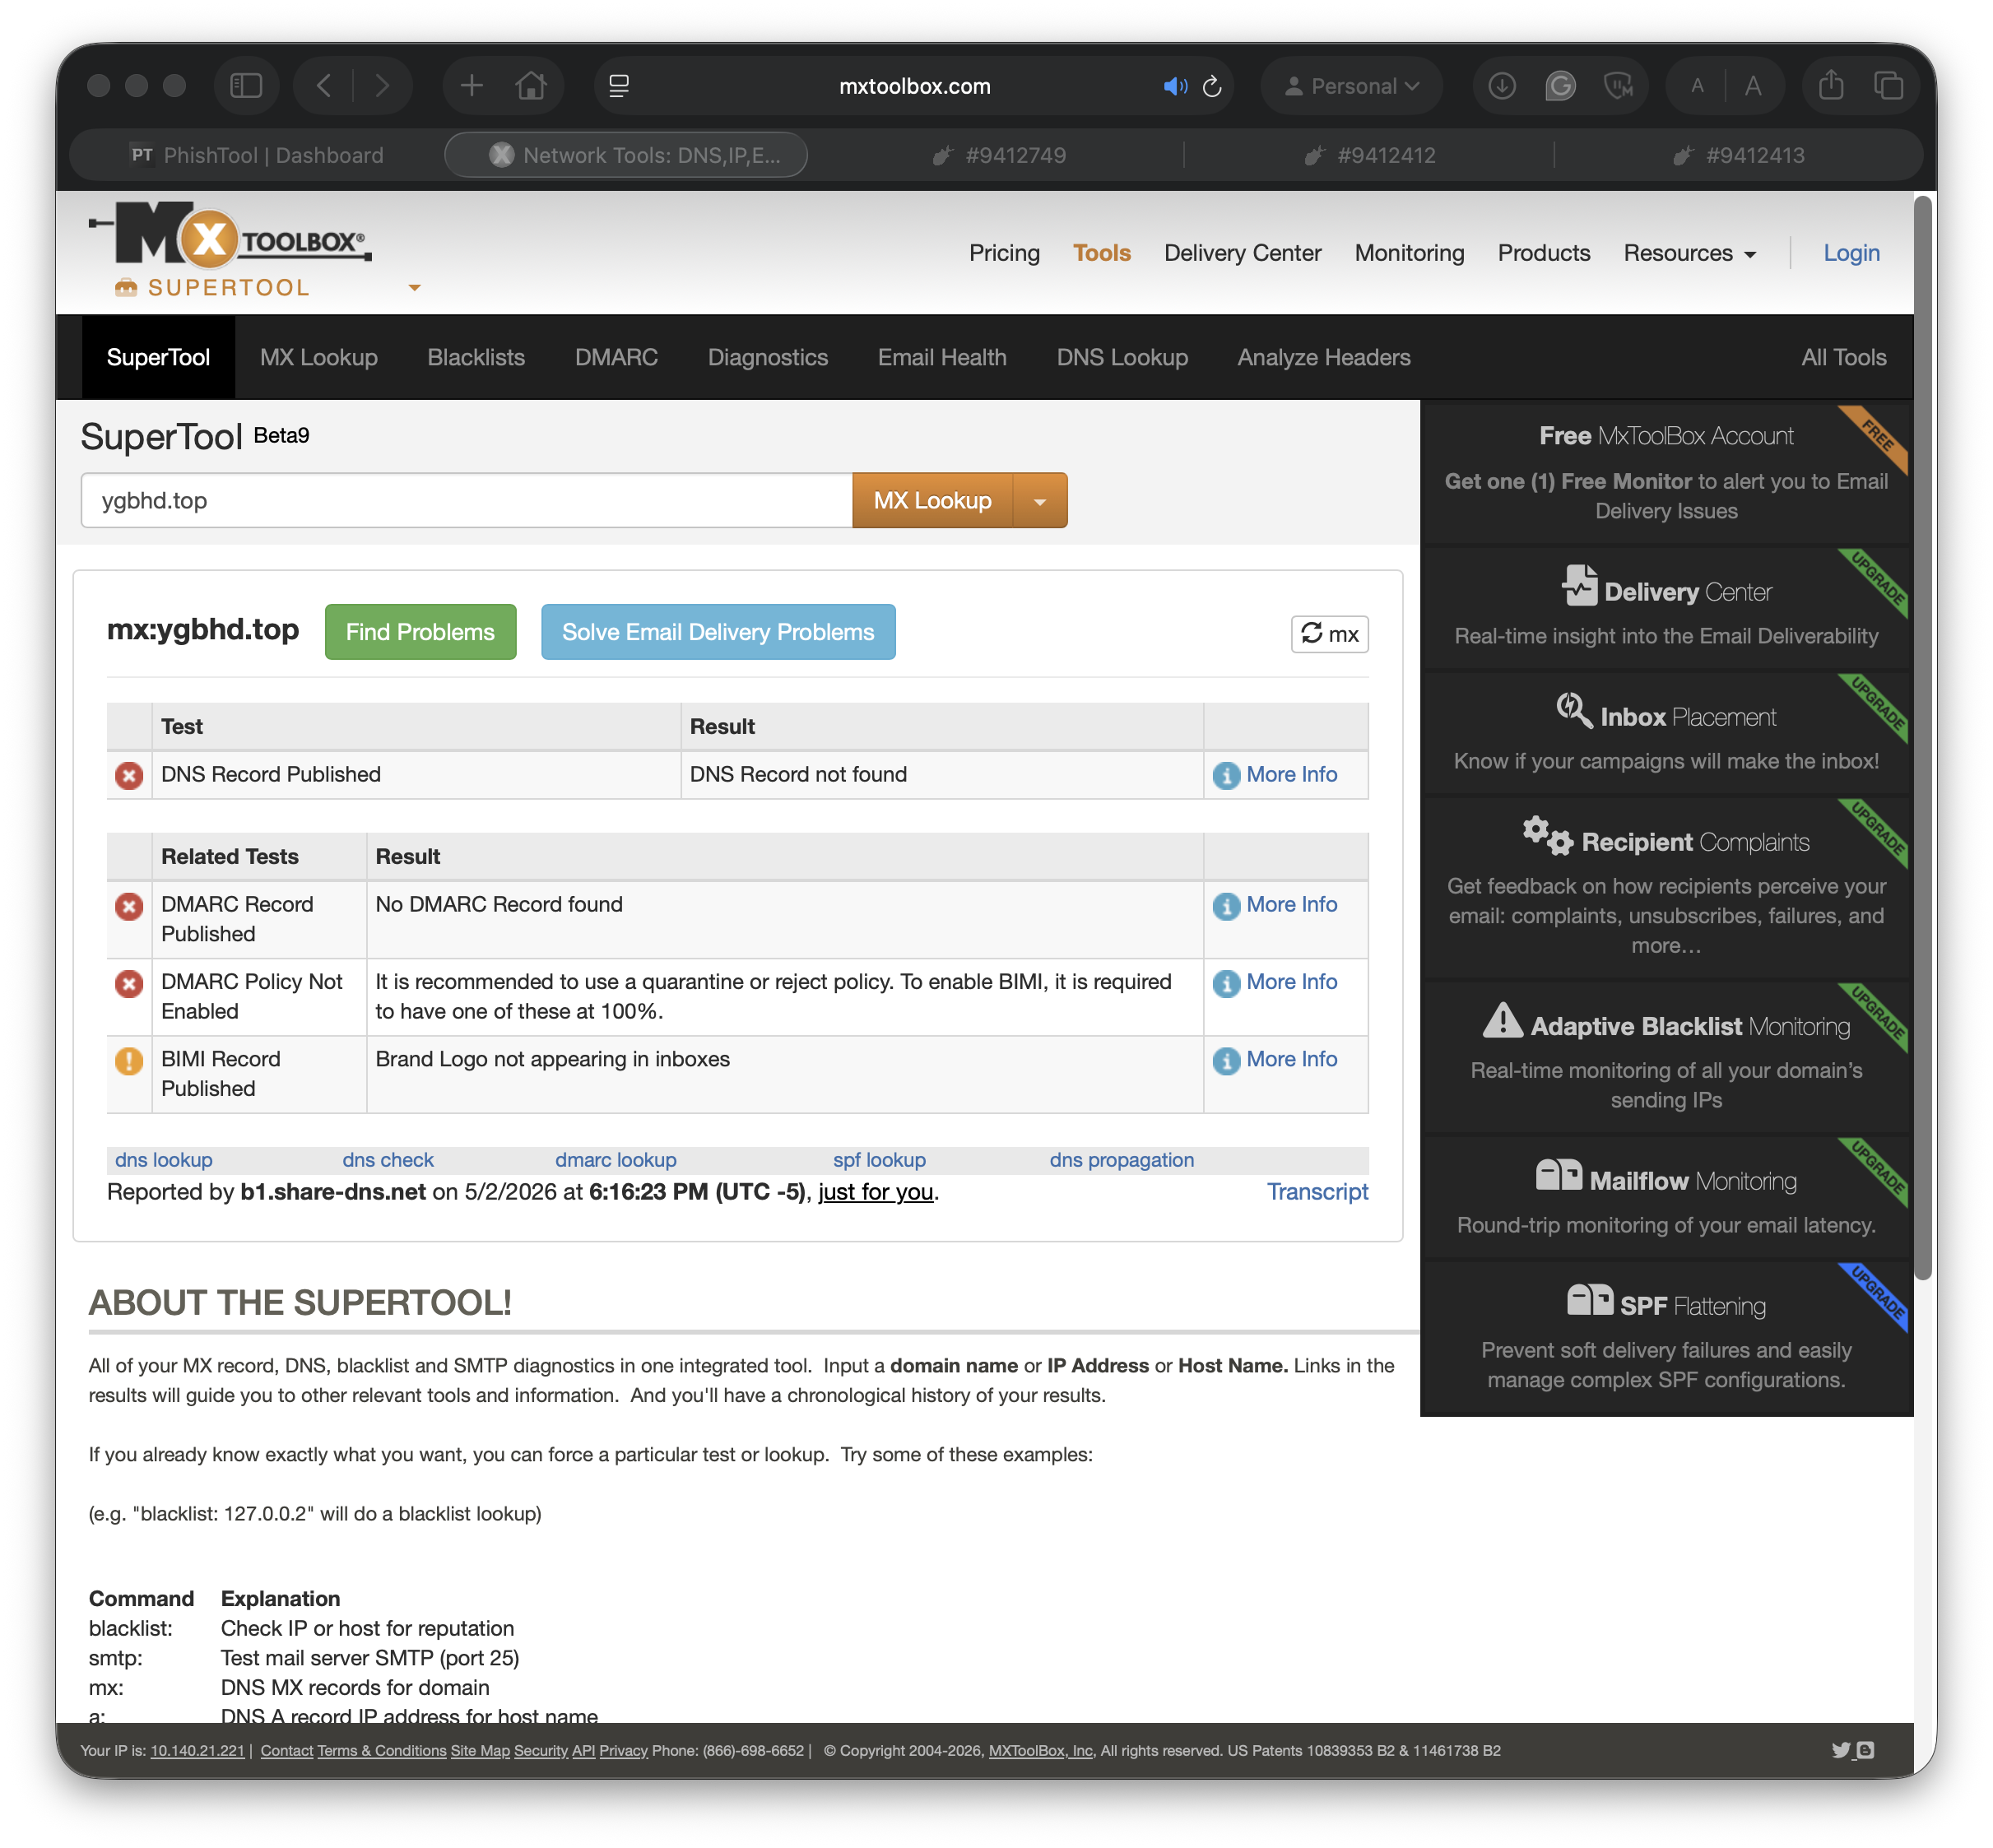Go back to the previous page
Image resolution: width=1993 pixels, height=1848 pixels.
(324, 86)
